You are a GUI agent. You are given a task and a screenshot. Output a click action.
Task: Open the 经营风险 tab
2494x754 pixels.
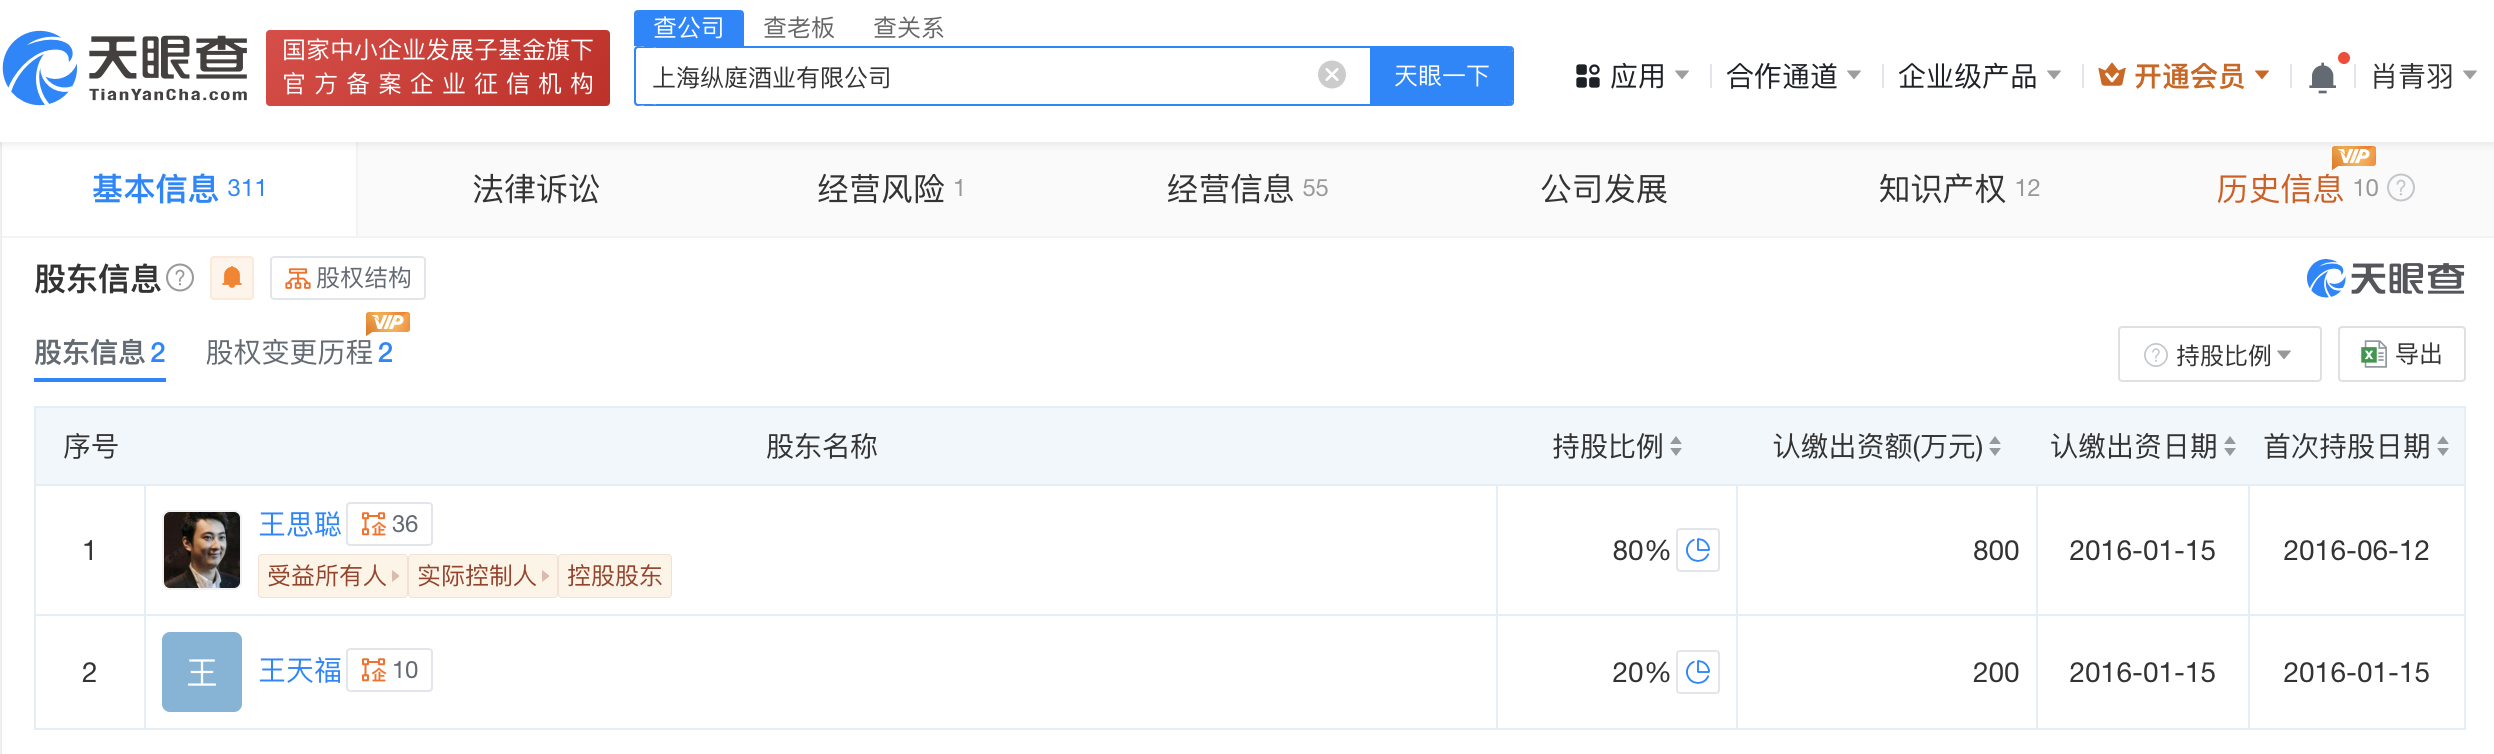point(890,188)
